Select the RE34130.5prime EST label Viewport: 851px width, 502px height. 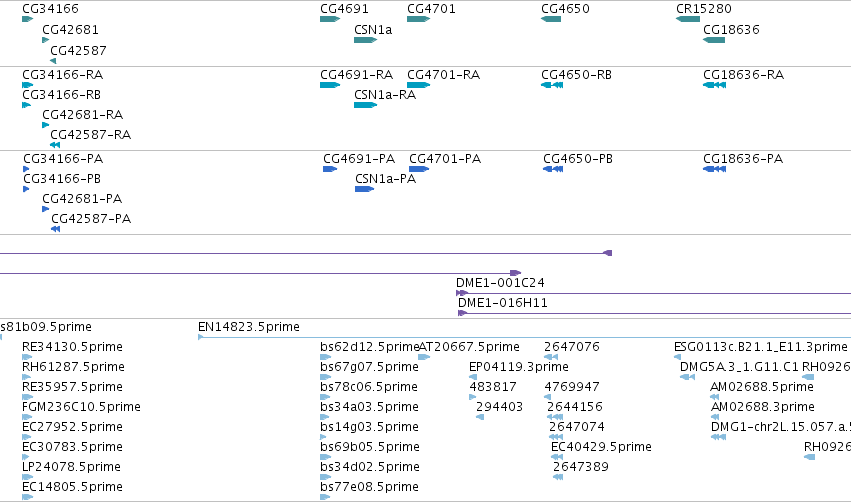point(72,347)
